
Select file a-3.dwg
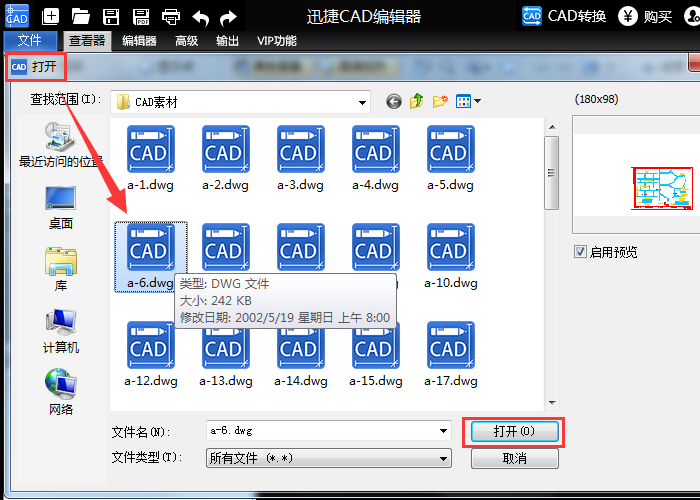click(x=300, y=158)
